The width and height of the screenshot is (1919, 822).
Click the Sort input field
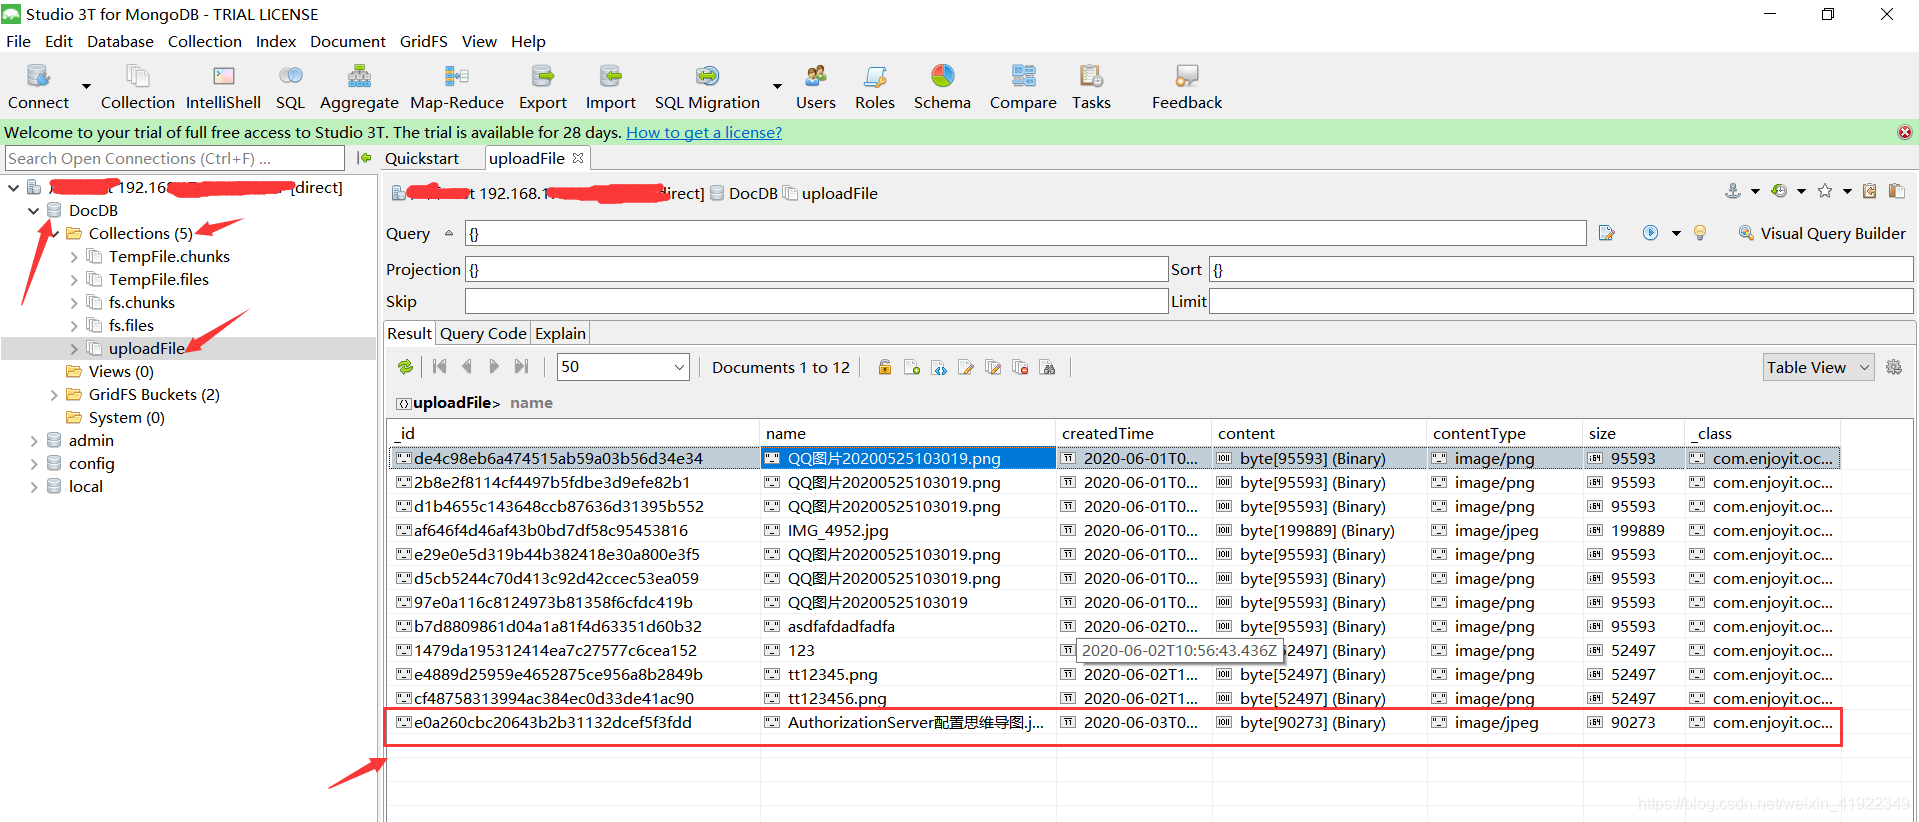point(1561,269)
